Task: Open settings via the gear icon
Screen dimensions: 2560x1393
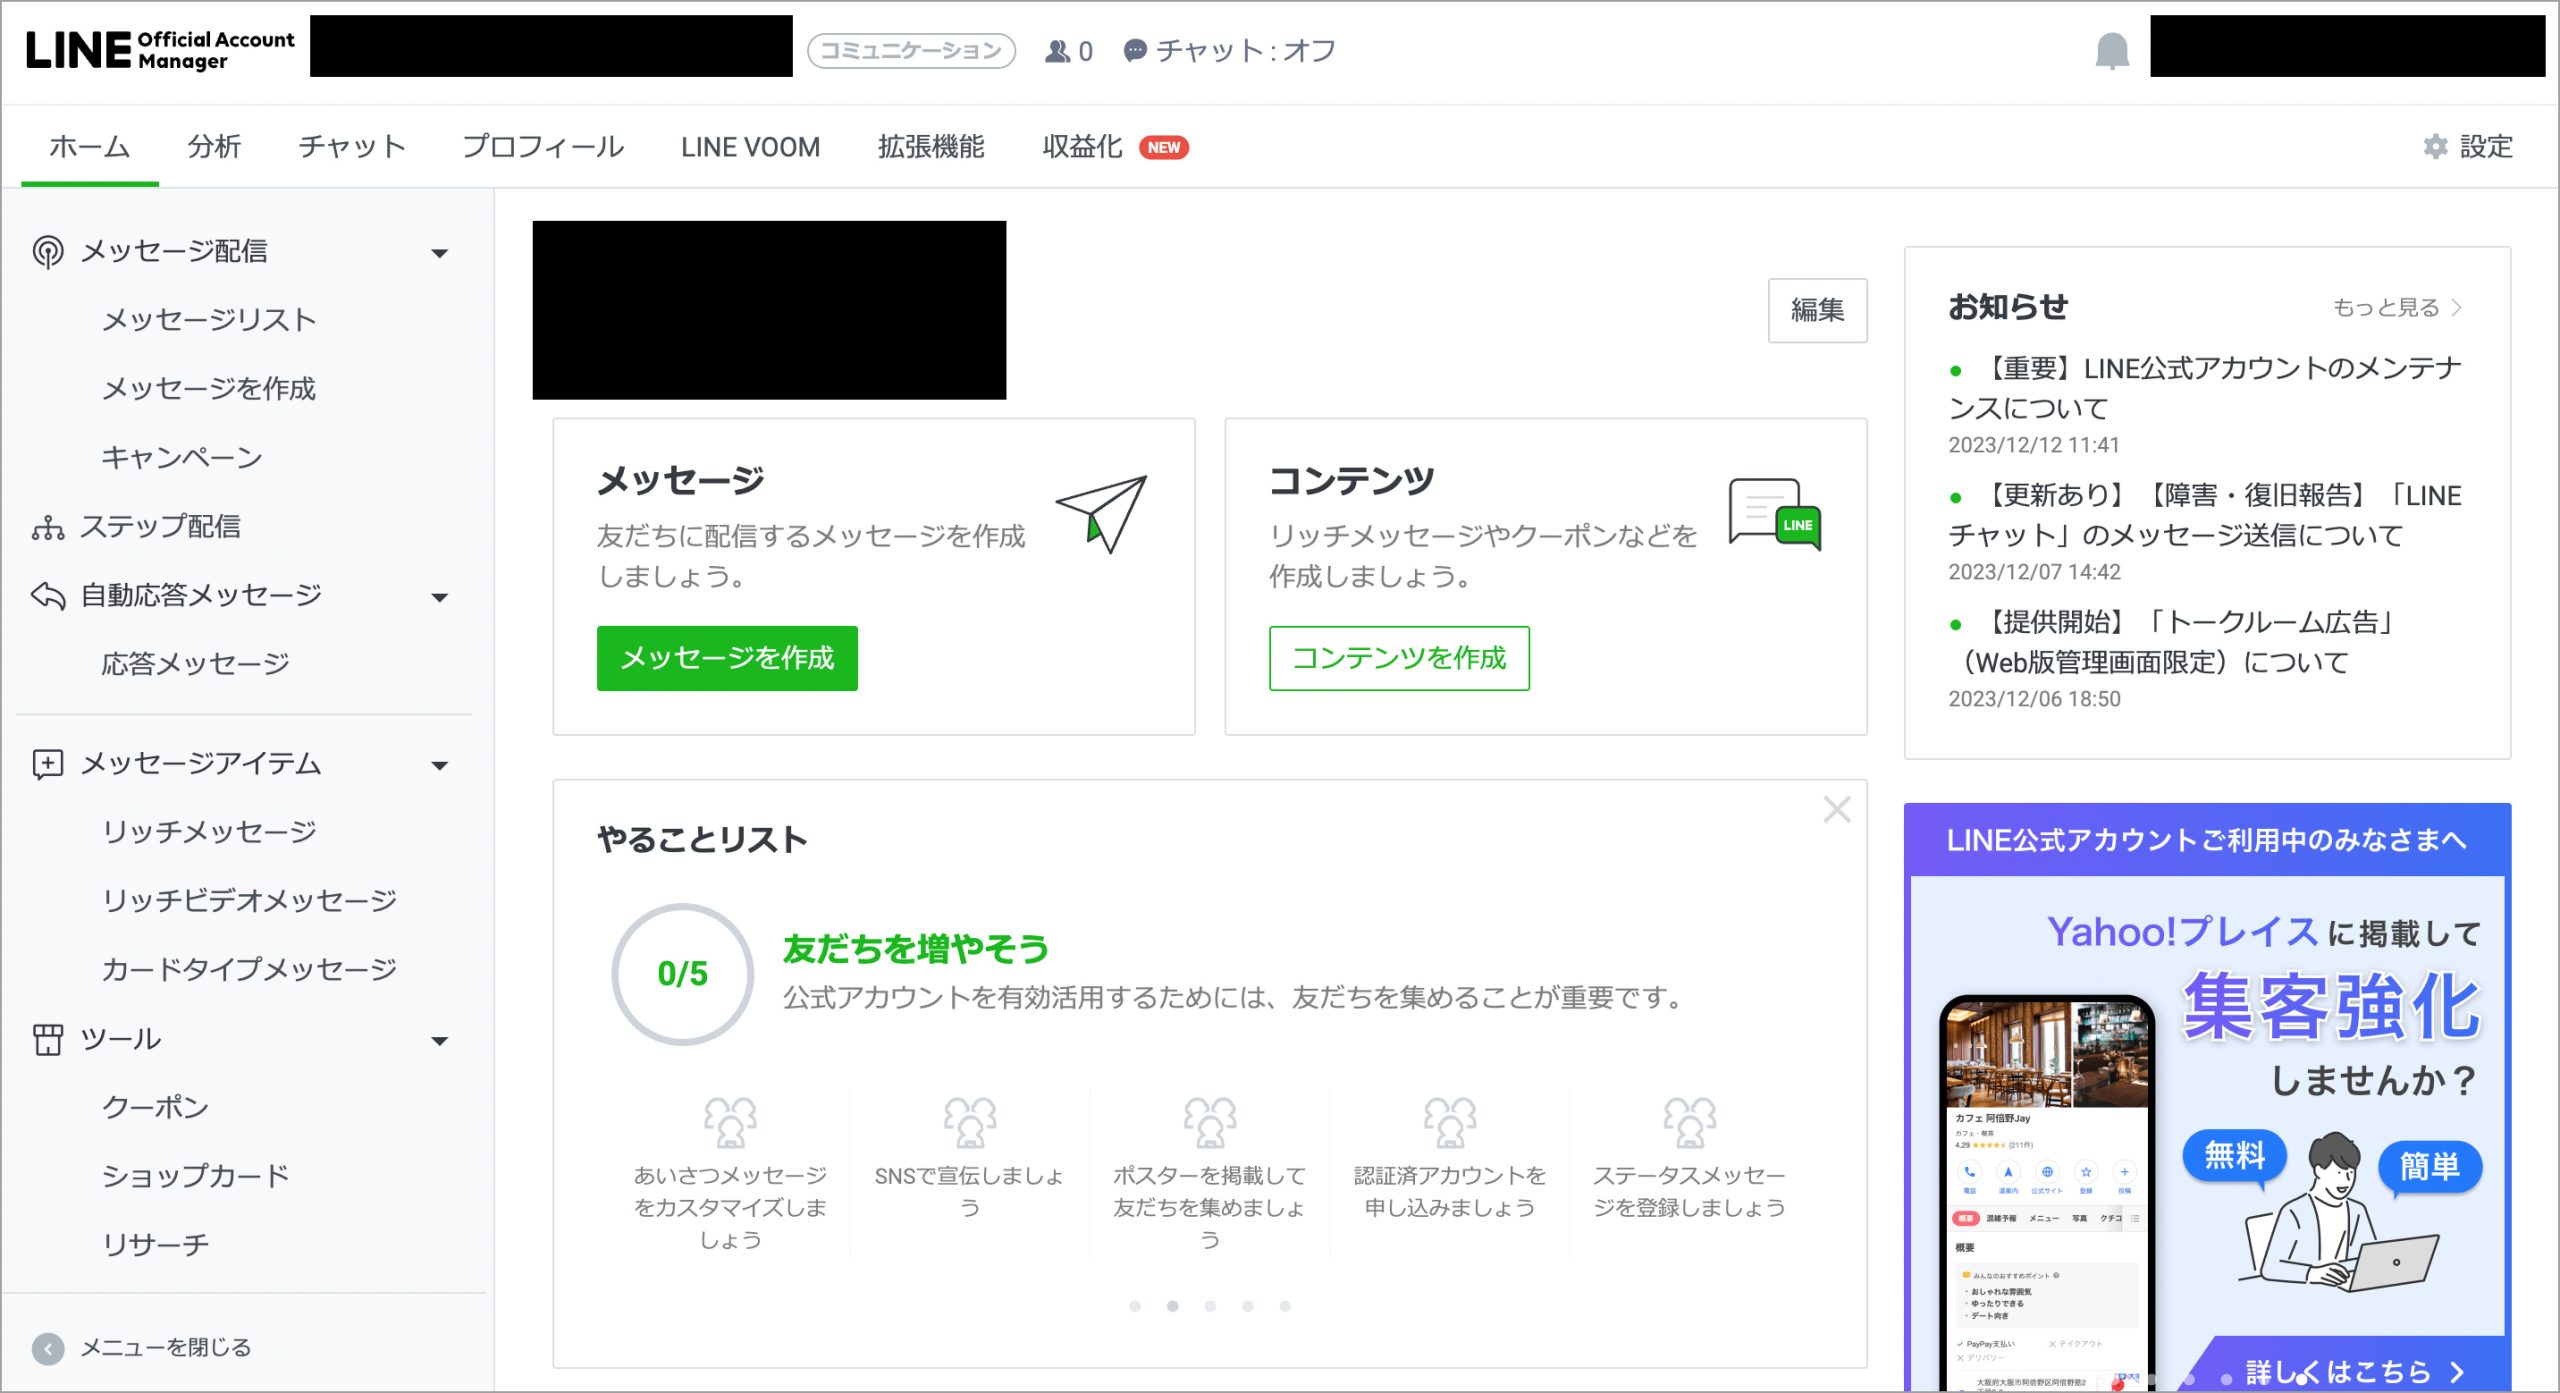Action: [2435, 147]
